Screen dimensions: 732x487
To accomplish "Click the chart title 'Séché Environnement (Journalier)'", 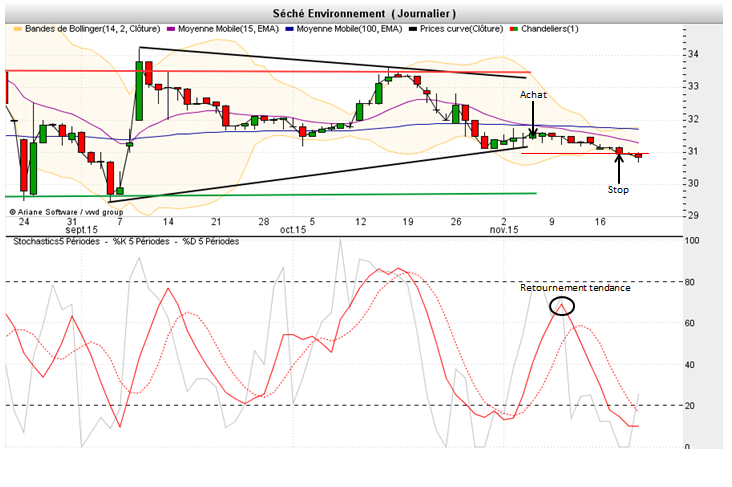I will [x=364, y=14].
